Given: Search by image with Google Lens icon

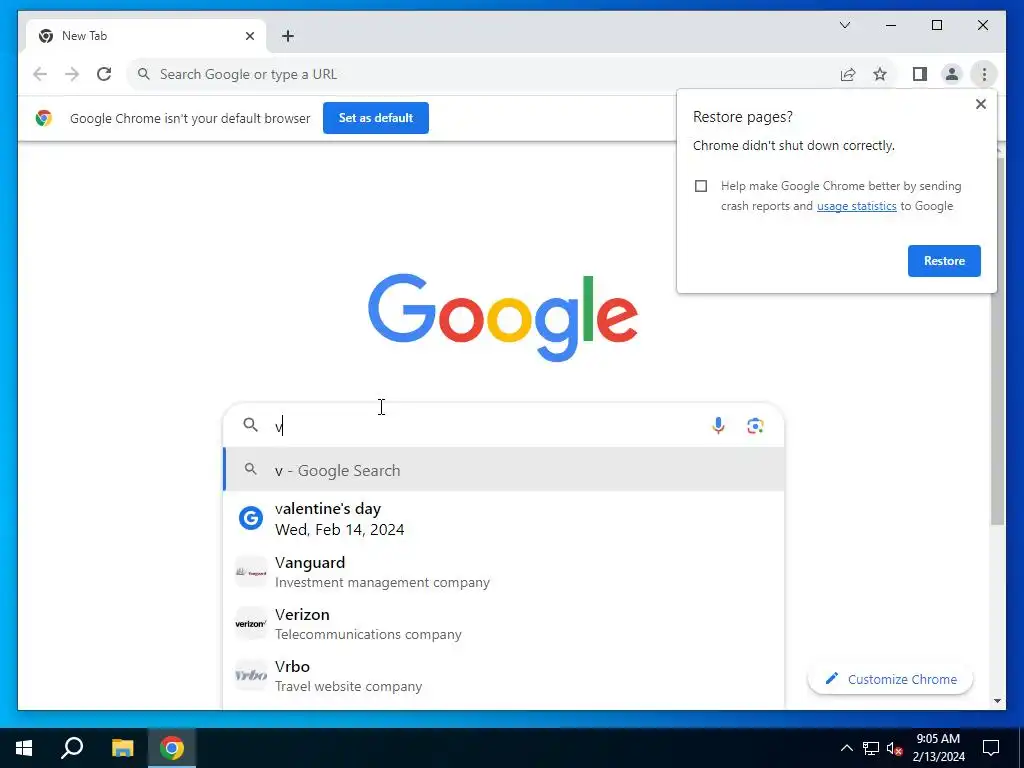Looking at the screenshot, I should [x=755, y=426].
